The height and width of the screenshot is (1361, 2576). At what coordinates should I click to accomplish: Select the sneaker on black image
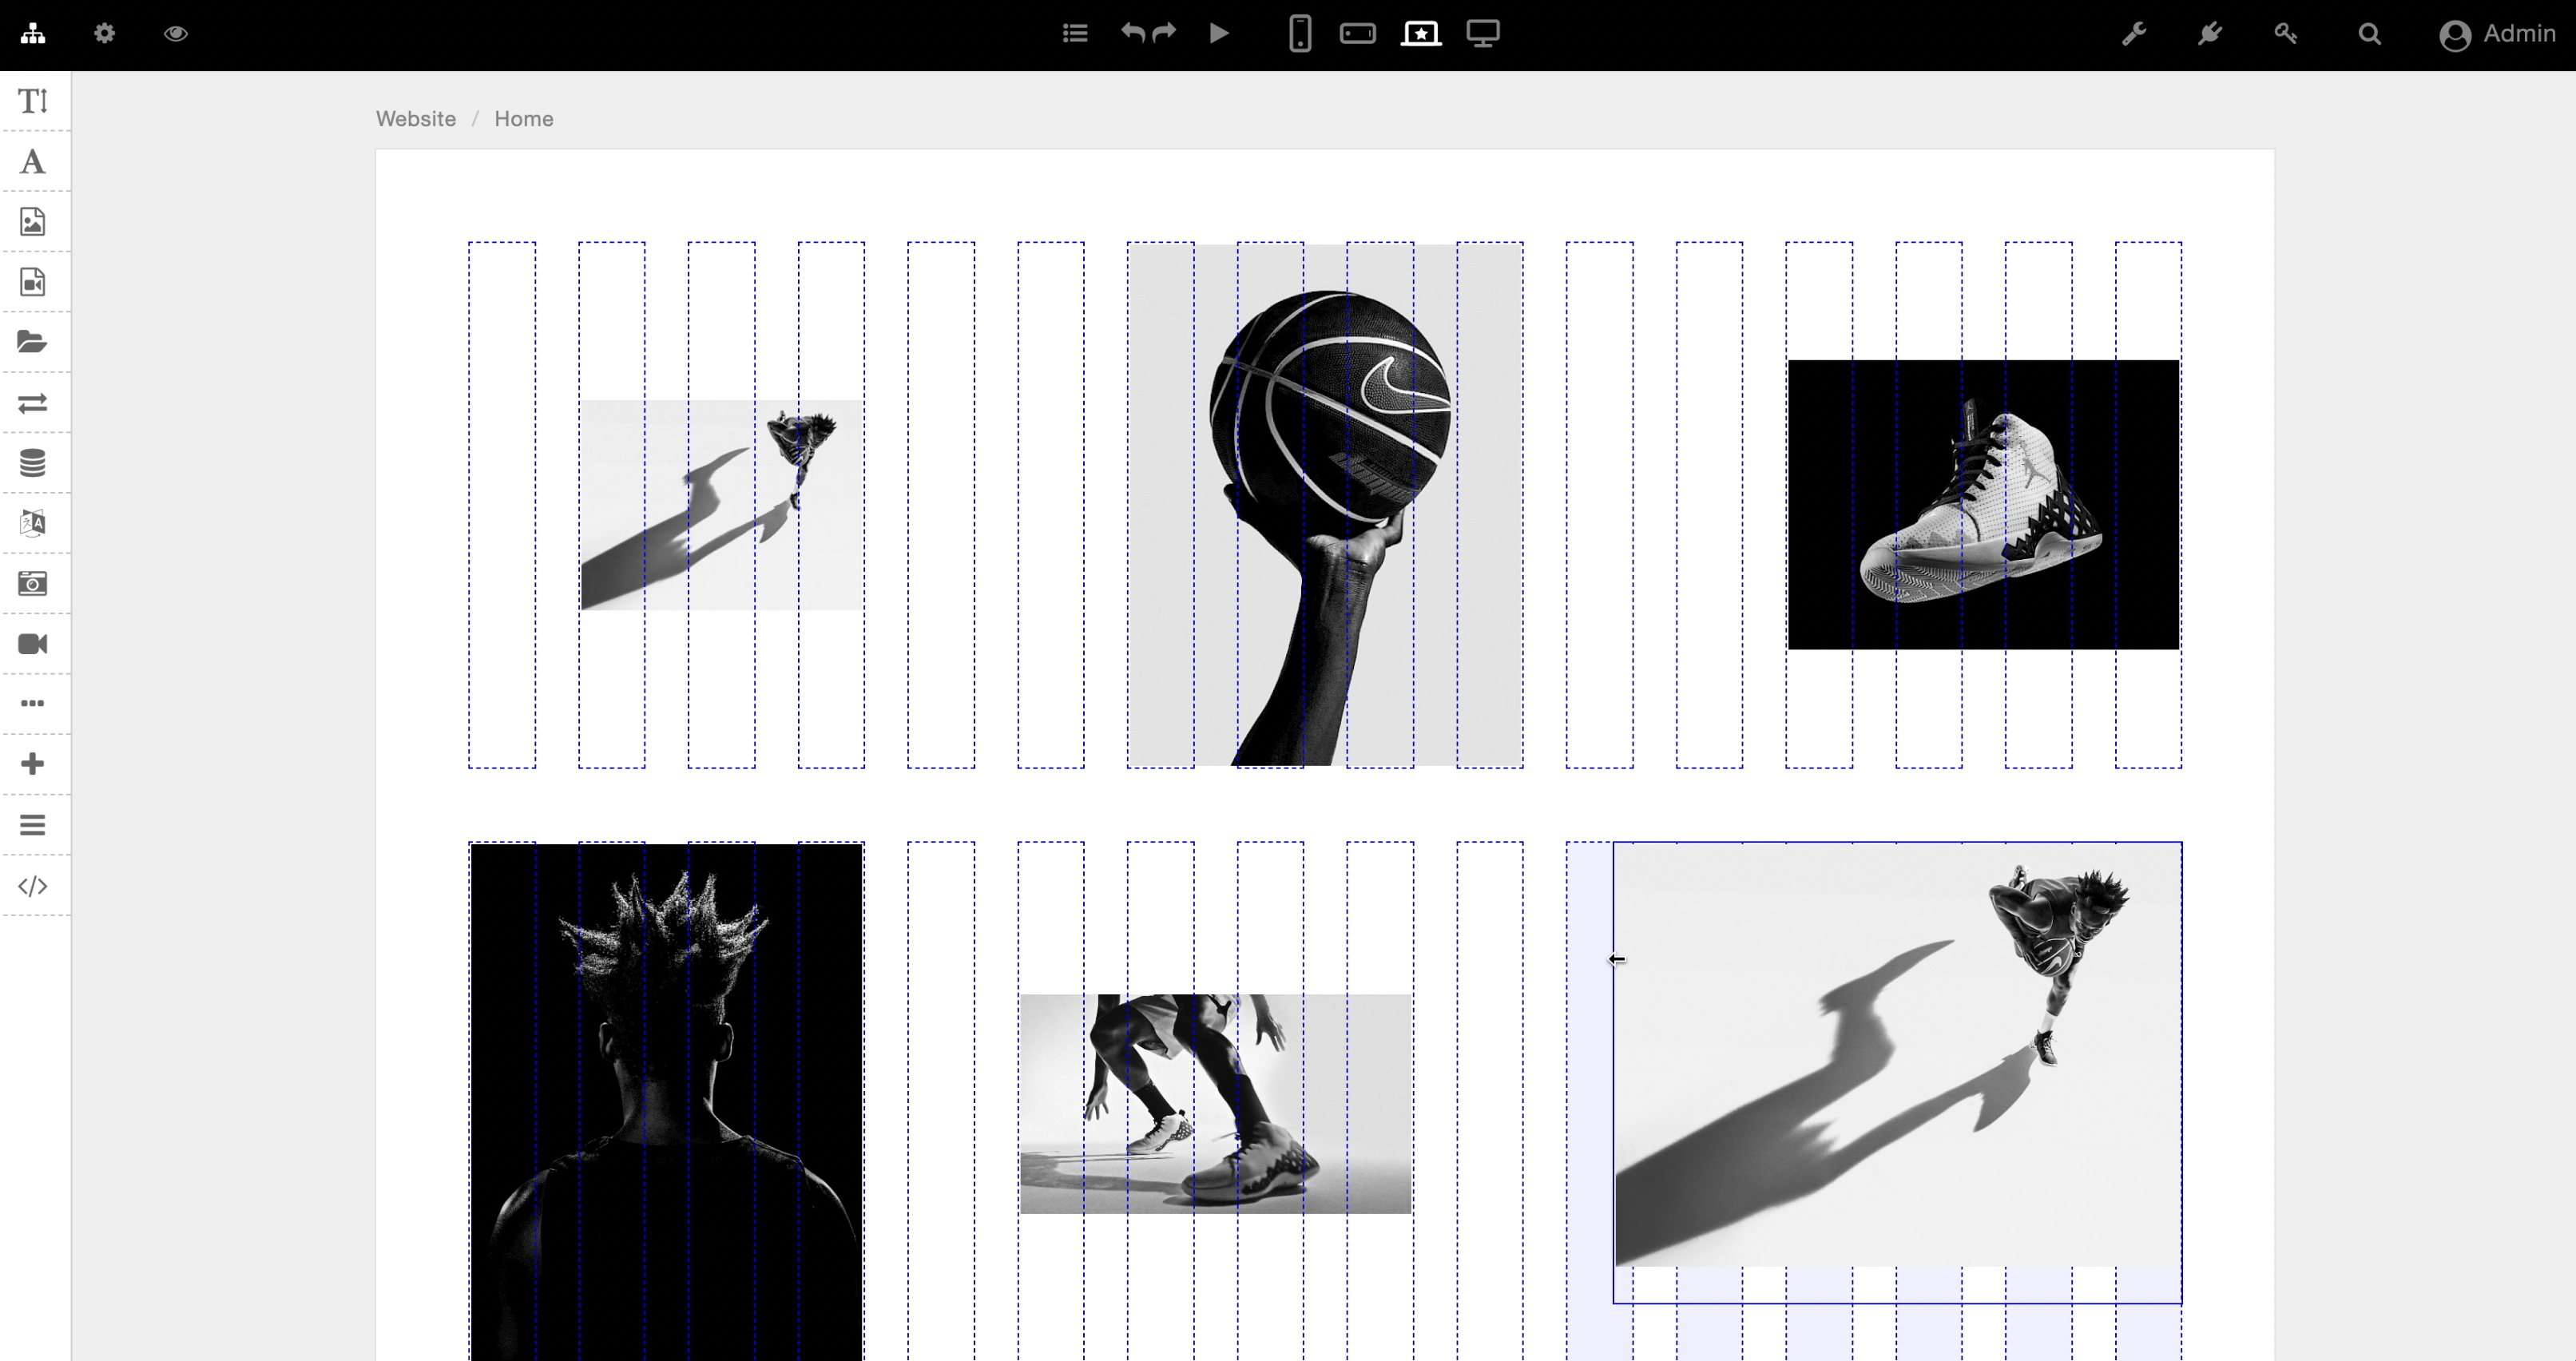click(1984, 505)
